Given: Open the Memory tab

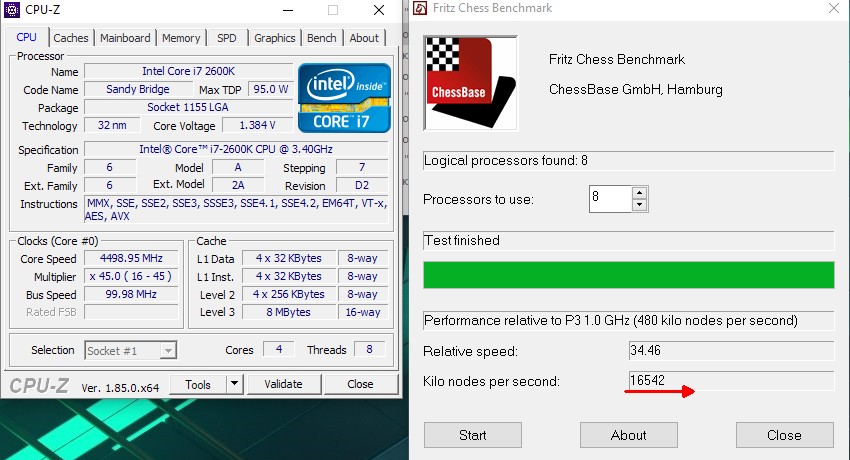Looking at the screenshot, I should 181,38.
